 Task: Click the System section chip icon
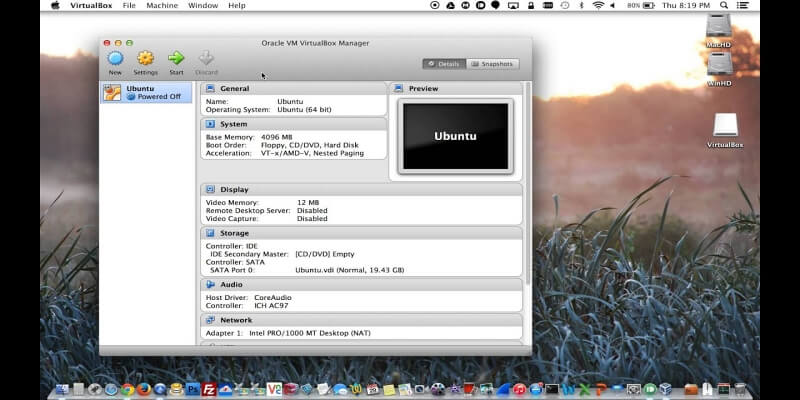(x=210, y=124)
